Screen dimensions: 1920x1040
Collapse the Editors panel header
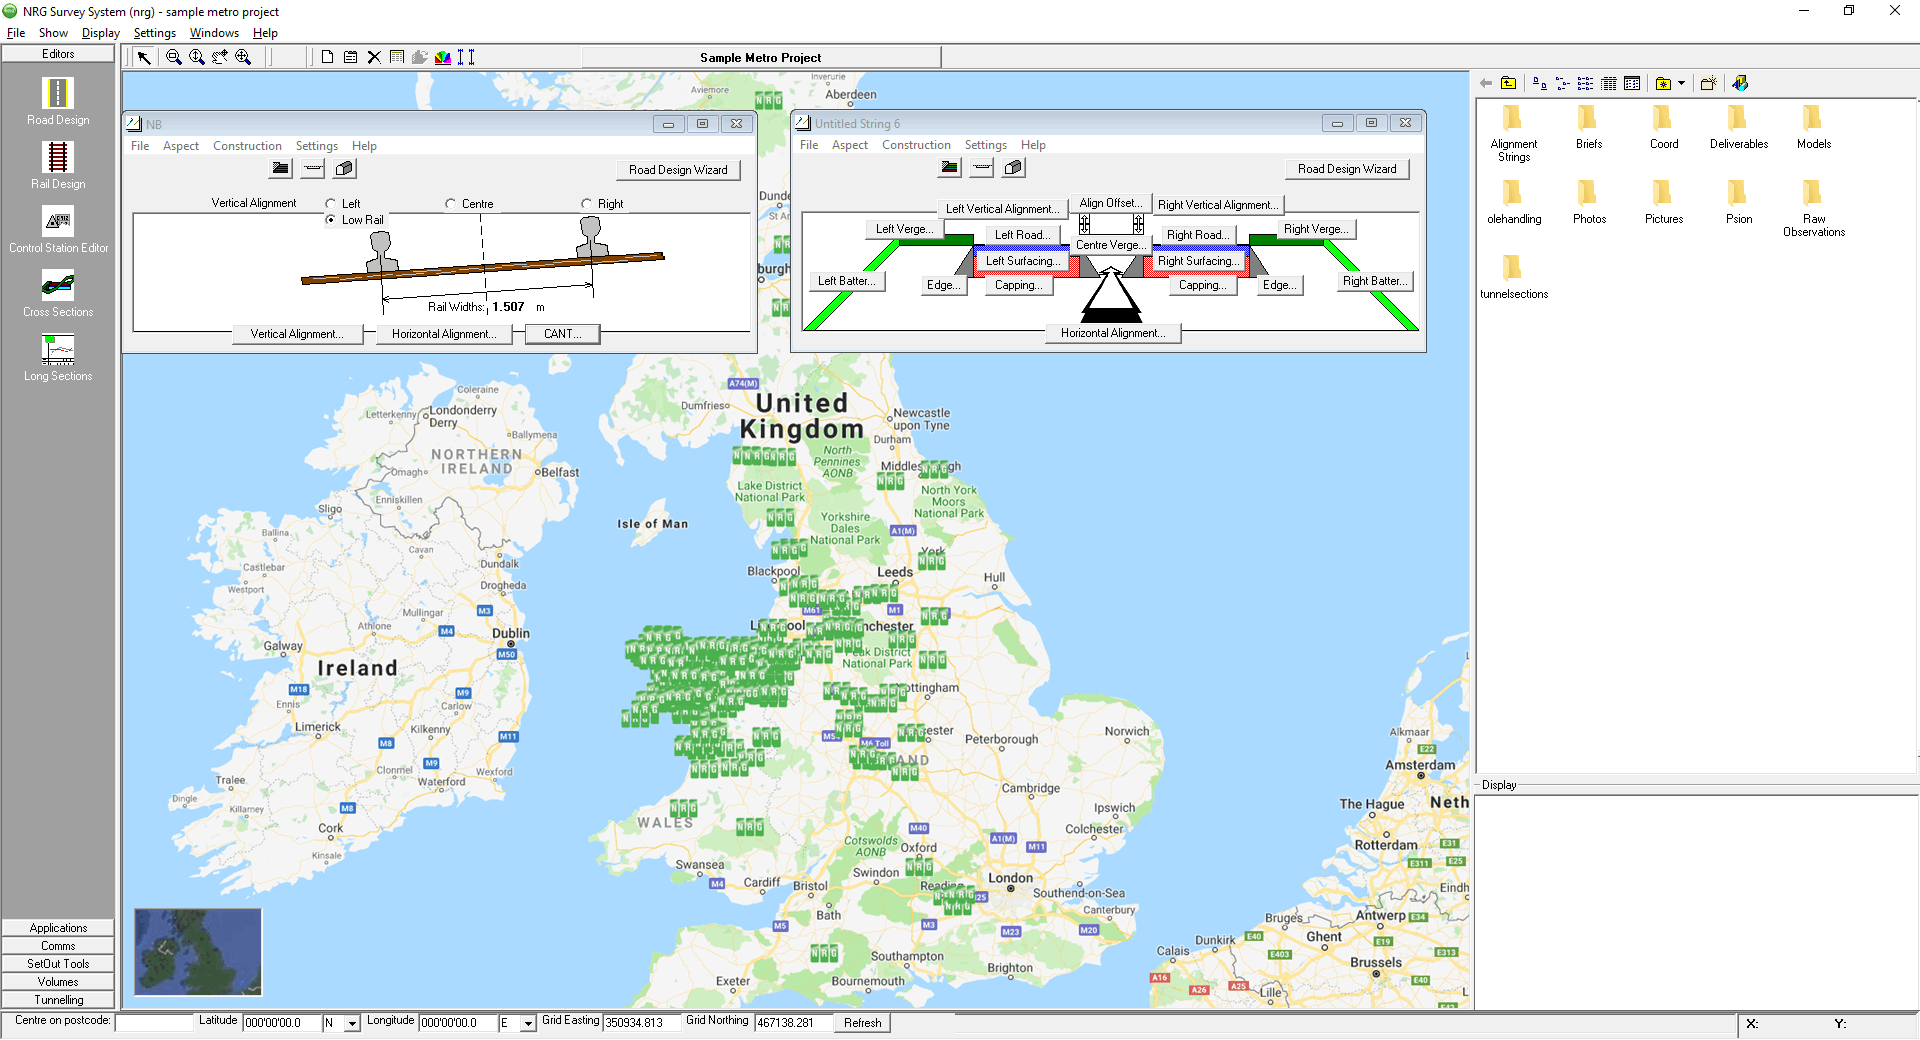[x=58, y=54]
